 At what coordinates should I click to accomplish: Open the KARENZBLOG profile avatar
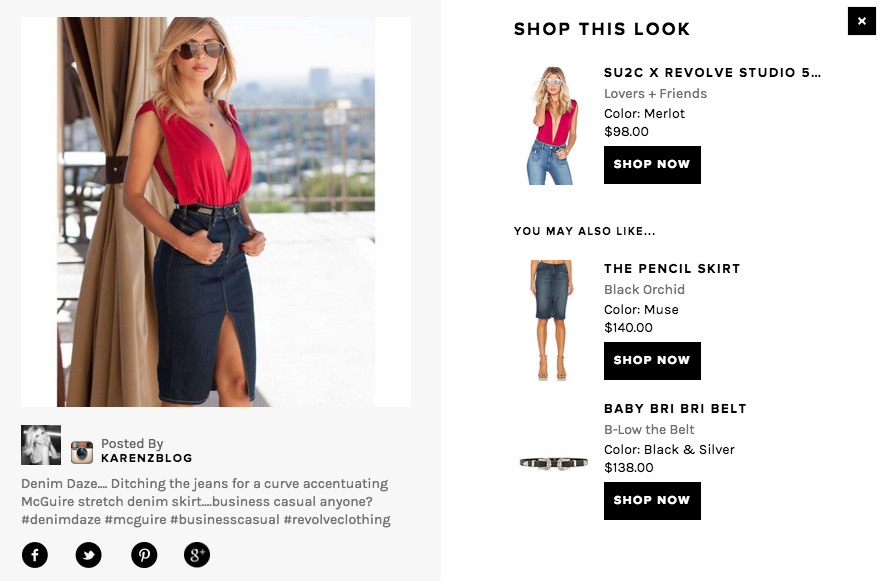(41, 445)
